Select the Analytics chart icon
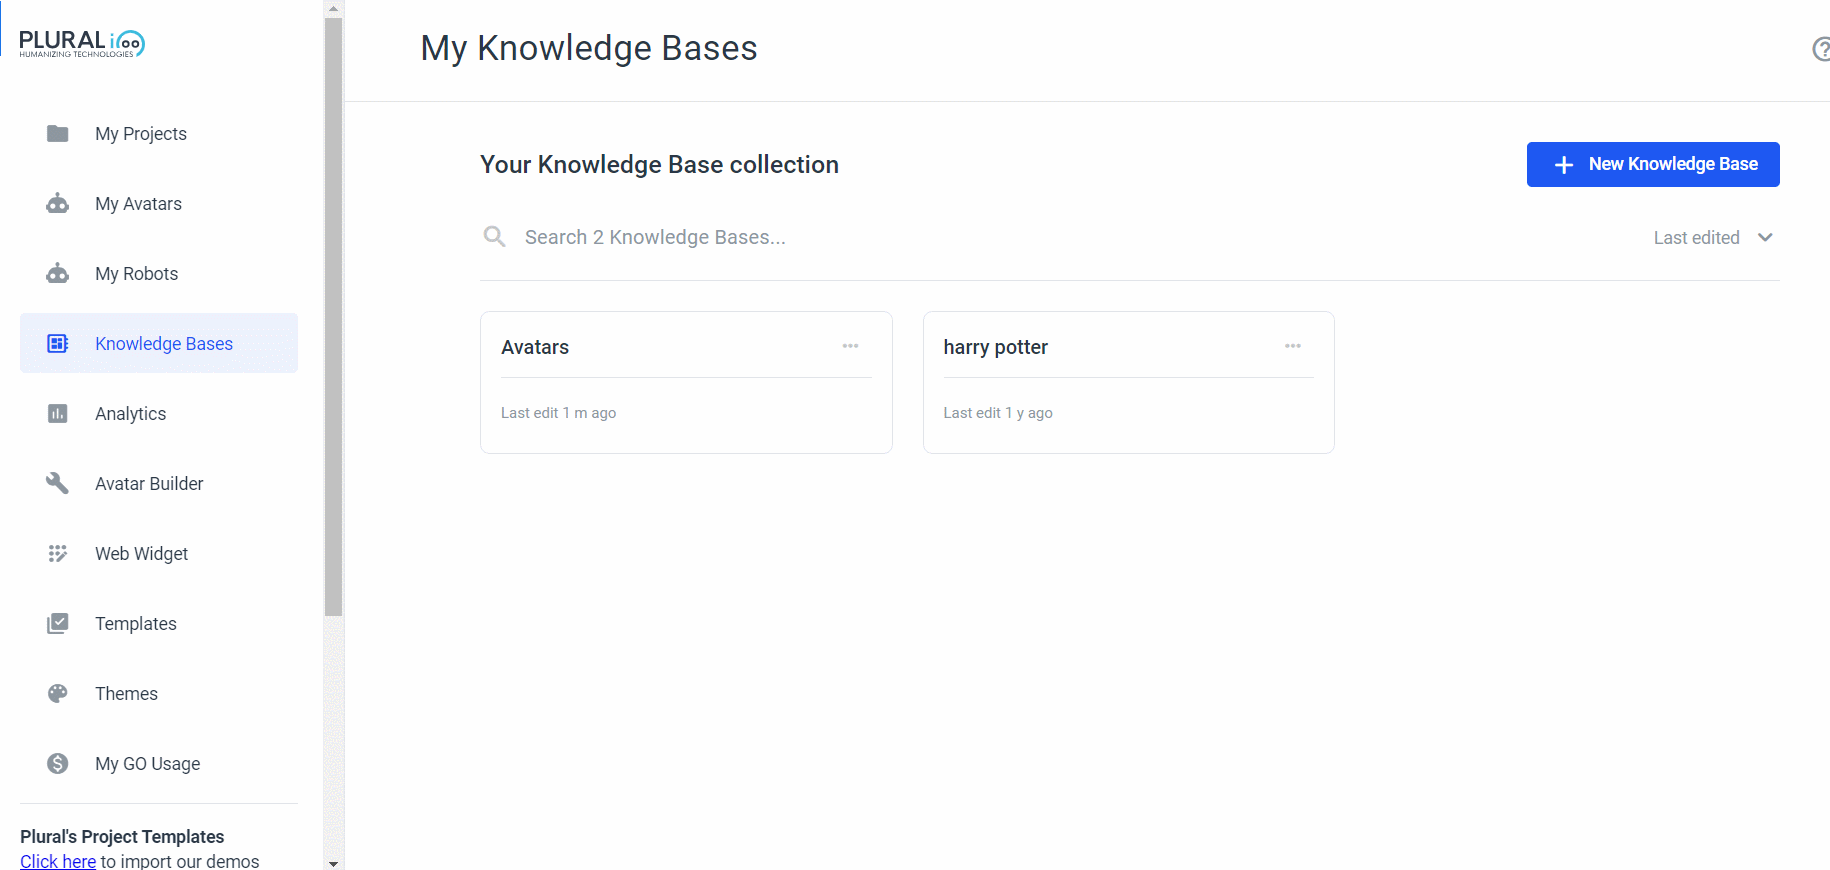 click(58, 413)
